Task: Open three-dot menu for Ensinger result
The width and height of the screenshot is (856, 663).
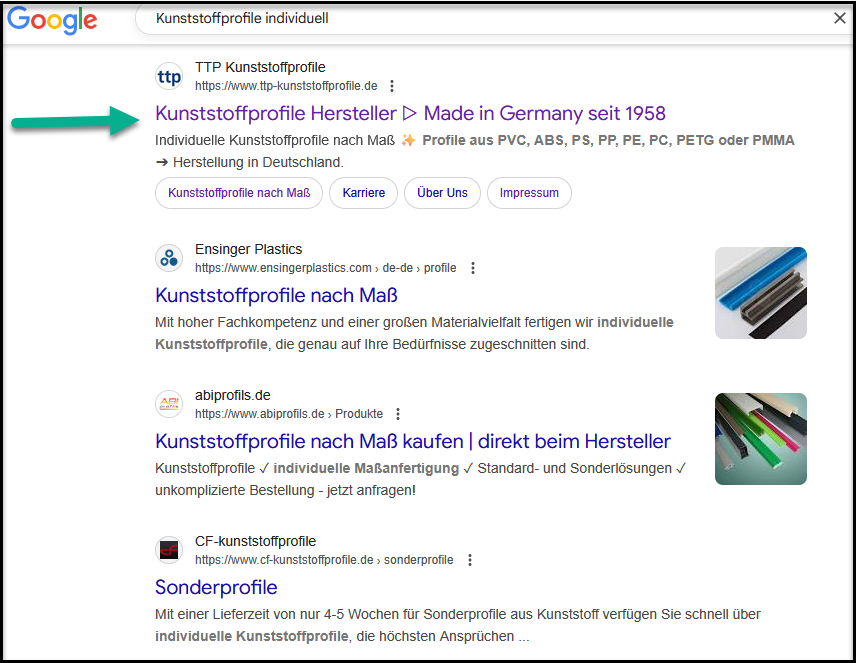Action: click(x=473, y=268)
